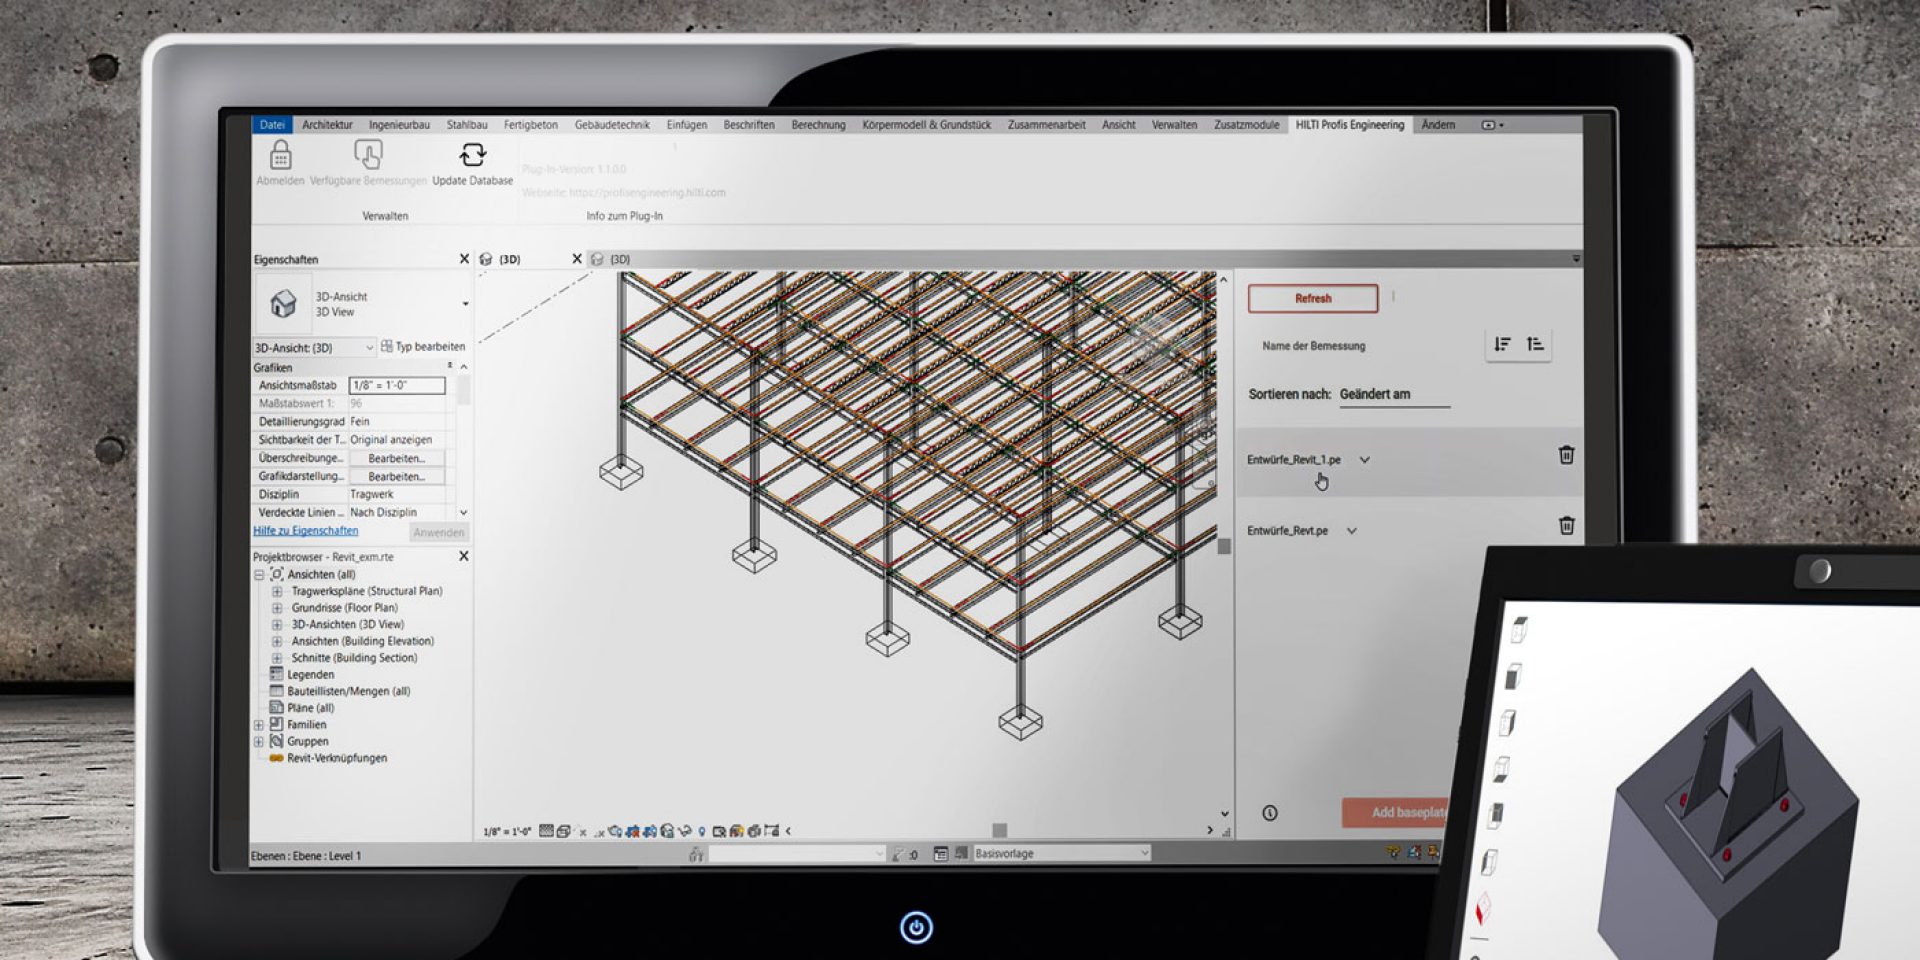Viewport: 1920px width, 960px height.
Task: Sort designs in ascending order
Action: 1535,345
